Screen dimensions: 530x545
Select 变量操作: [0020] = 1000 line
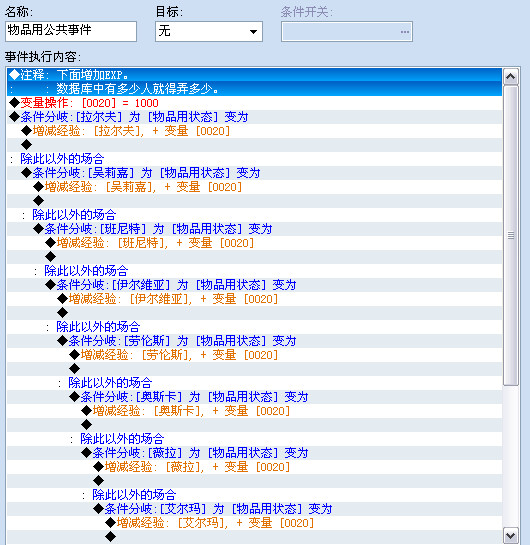click(x=255, y=103)
